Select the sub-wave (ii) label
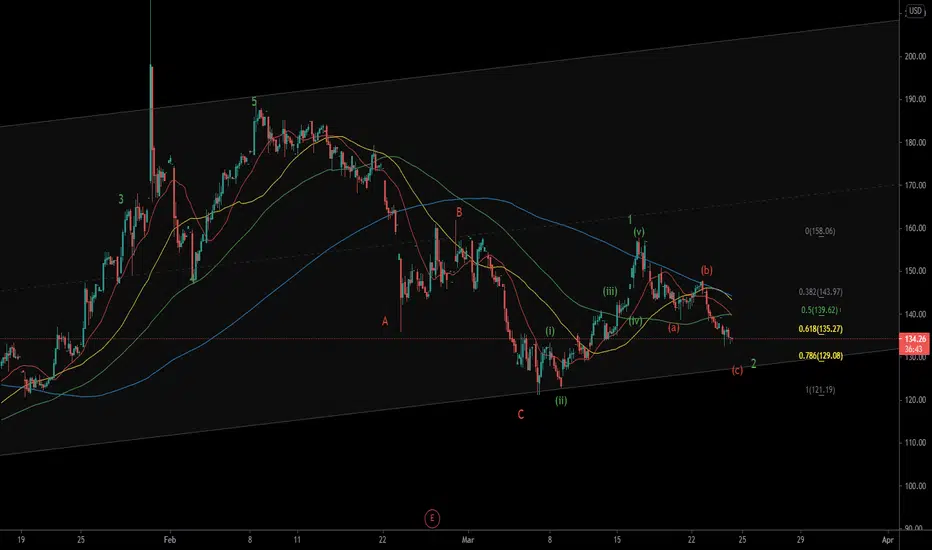Viewport: 932px width, 550px height. coord(561,401)
